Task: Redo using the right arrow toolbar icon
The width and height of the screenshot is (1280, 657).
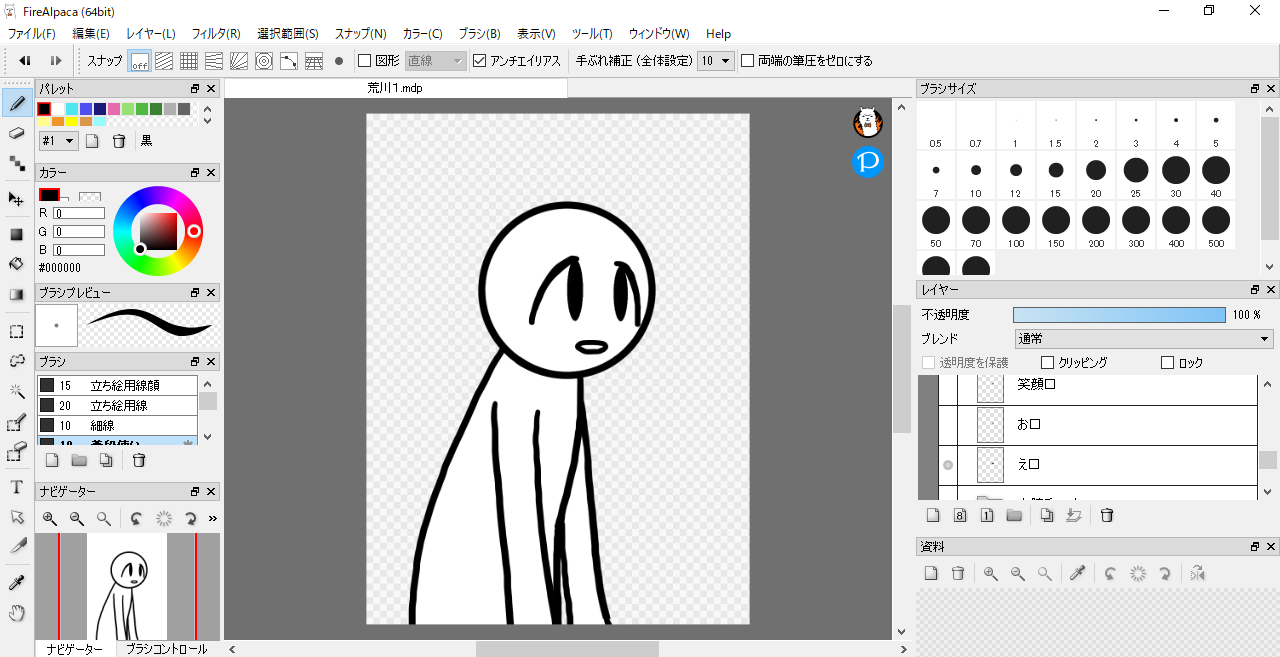Action: pos(56,61)
